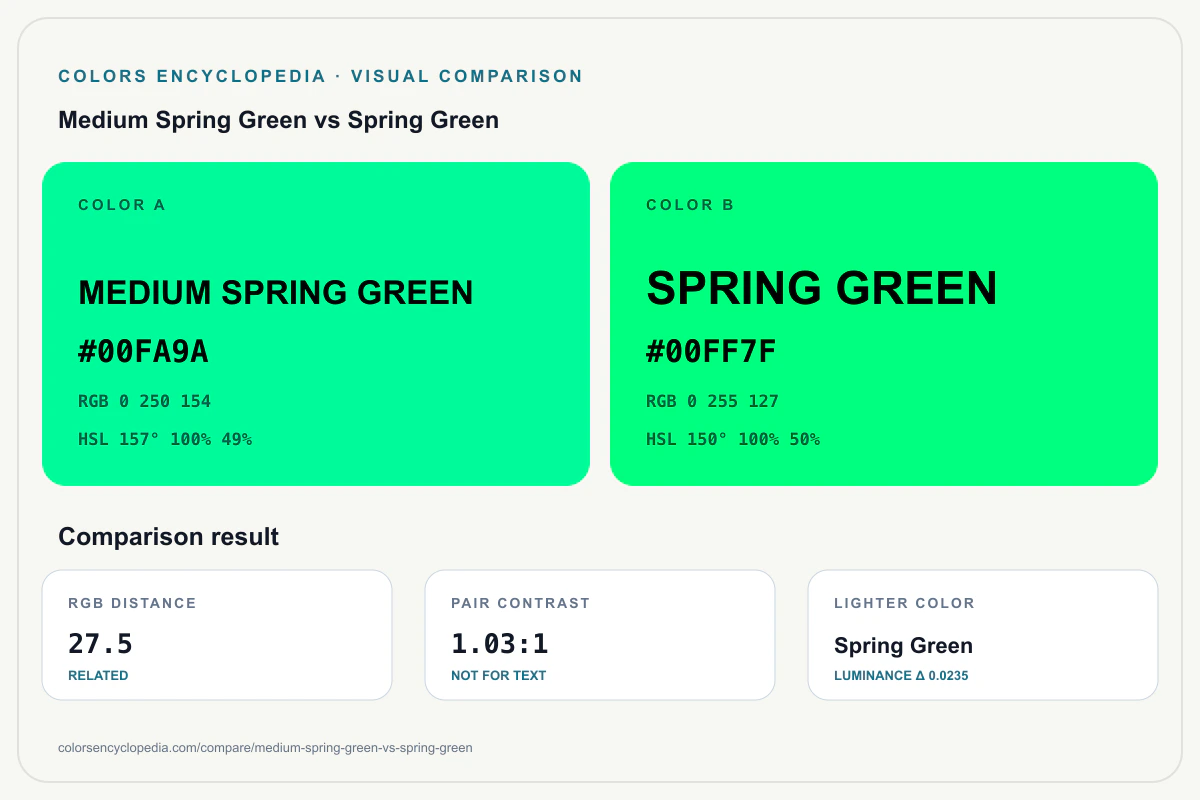The height and width of the screenshot is (800, 1200).
Task: Select the #00FA9A hex code
Action: [x=144, y=352]
